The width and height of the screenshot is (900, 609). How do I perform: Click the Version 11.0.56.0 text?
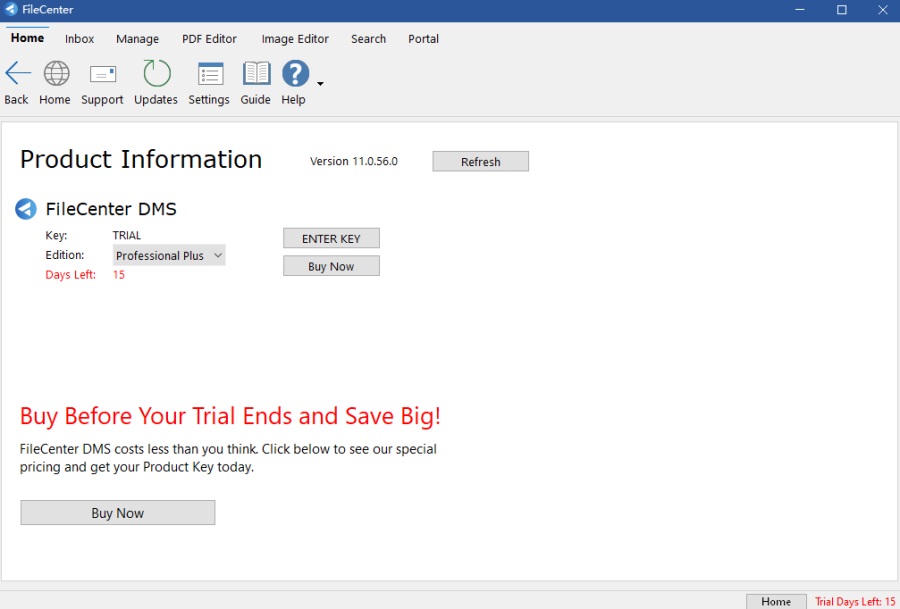pos(354,161)
